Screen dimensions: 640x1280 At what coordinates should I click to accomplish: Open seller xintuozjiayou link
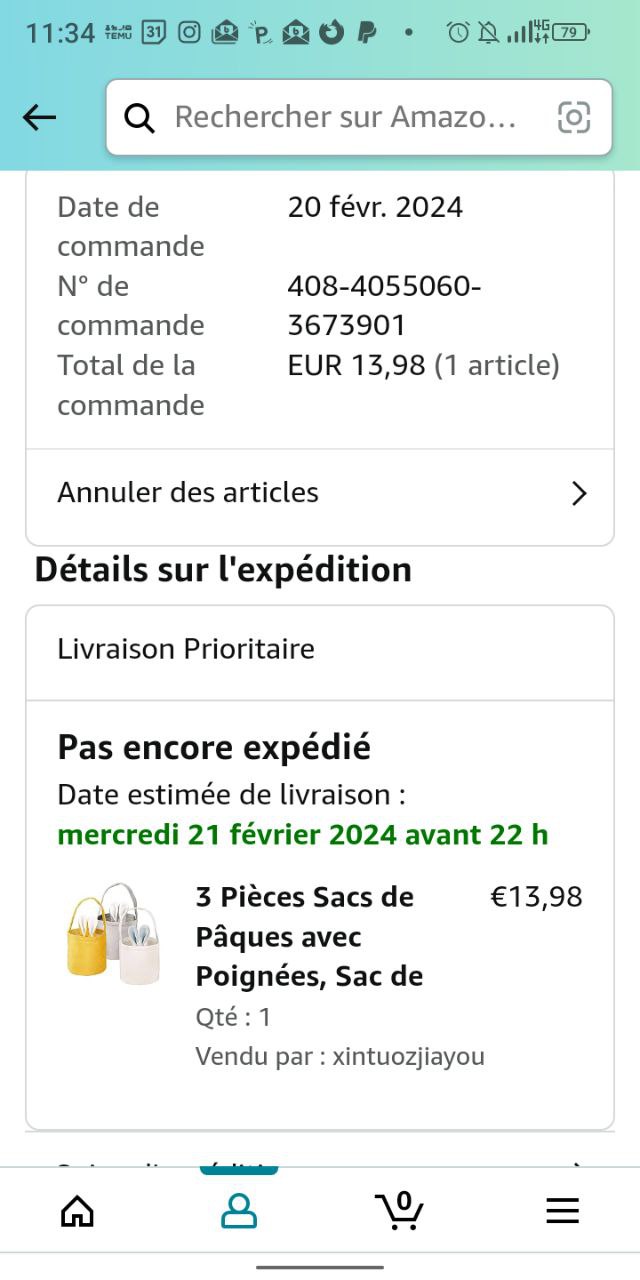click(408, 1056)
